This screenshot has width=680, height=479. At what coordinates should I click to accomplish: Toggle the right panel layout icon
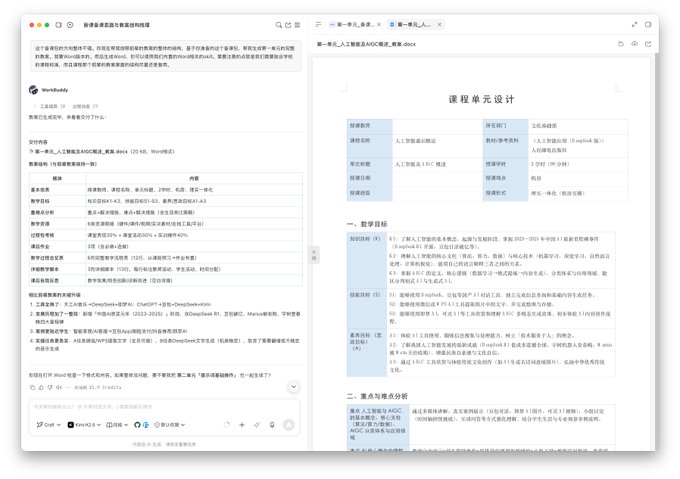click(648, 25)
